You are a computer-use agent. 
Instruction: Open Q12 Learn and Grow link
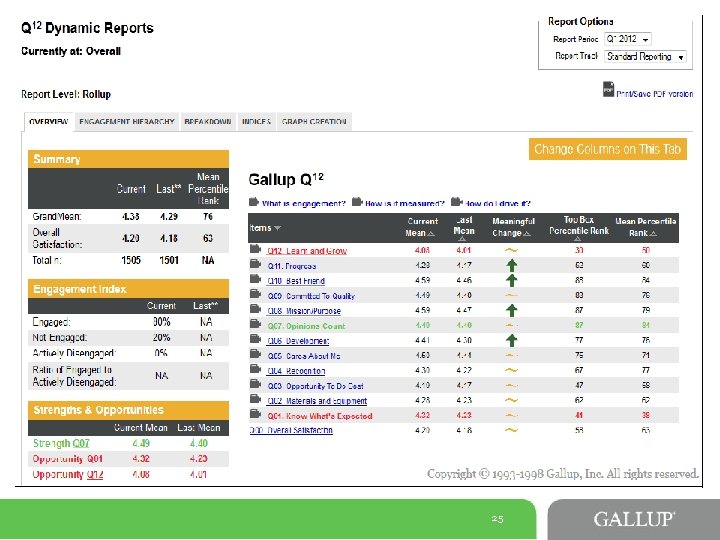[307, 251]
